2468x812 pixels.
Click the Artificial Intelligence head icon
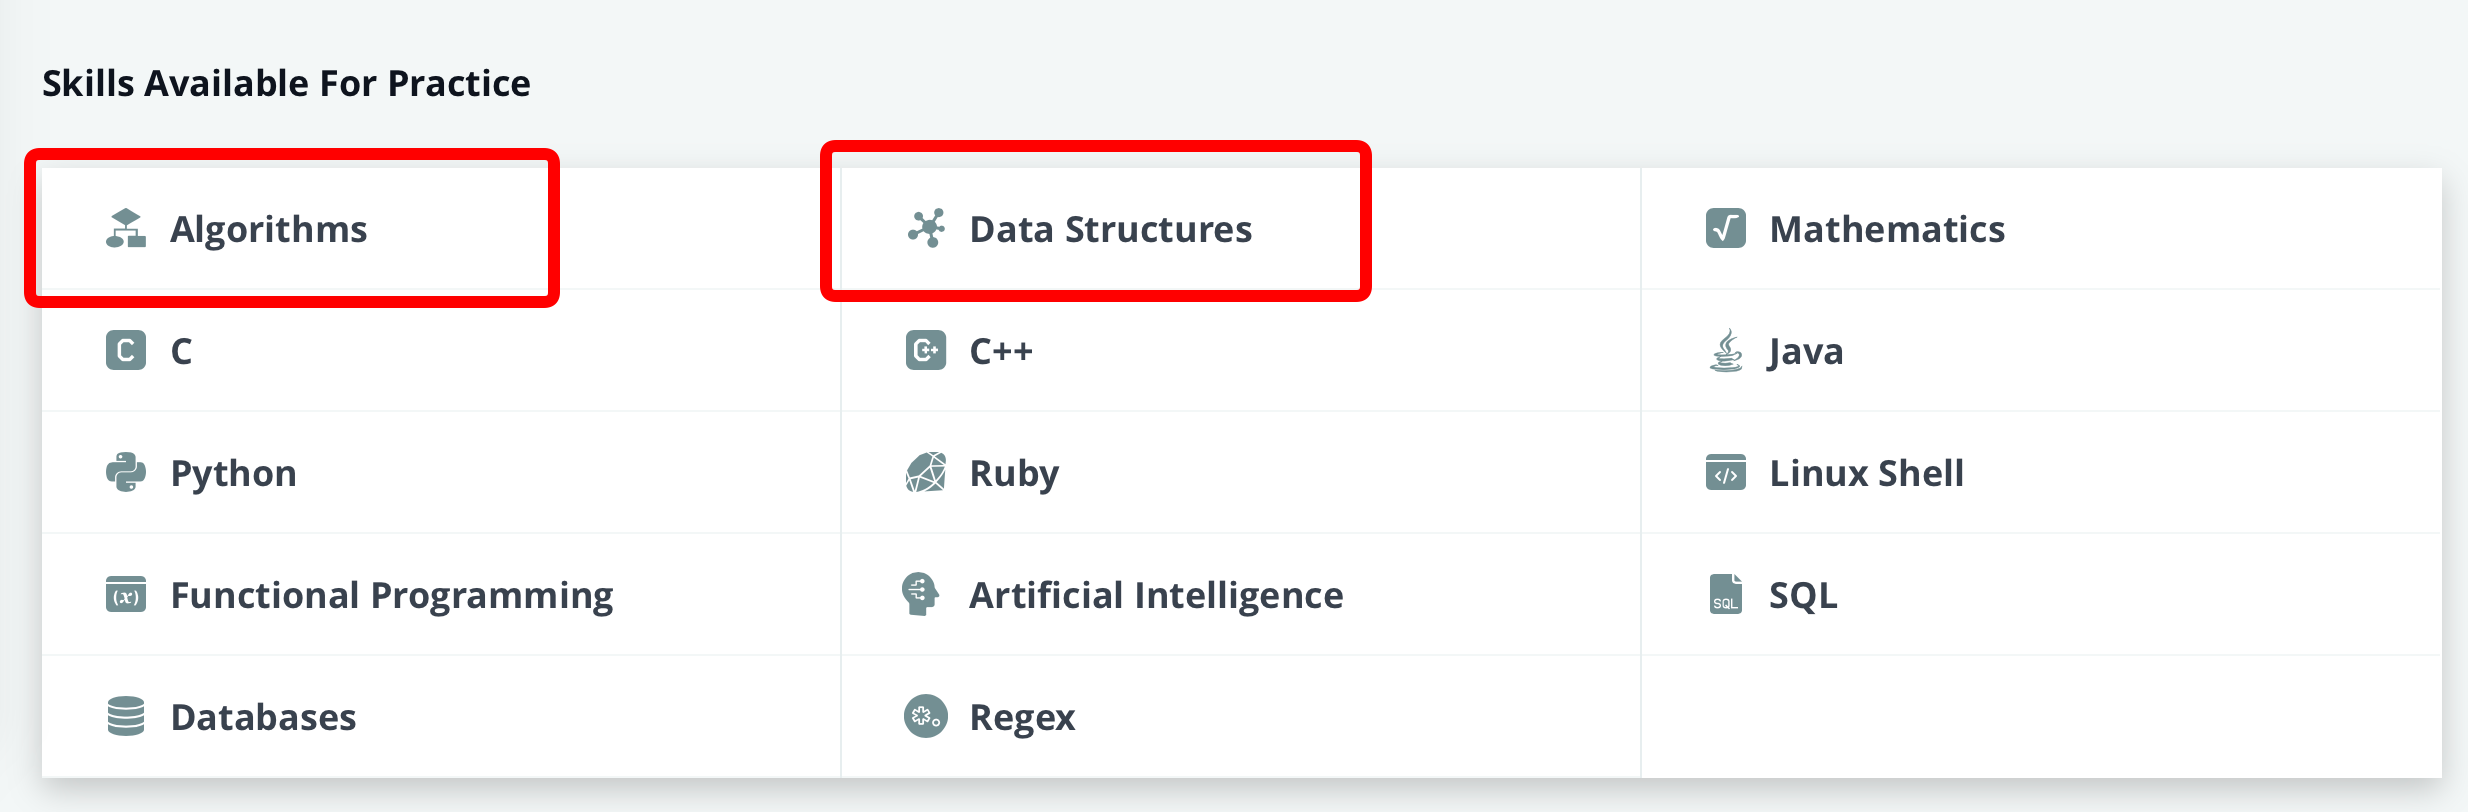pos(920,594)
